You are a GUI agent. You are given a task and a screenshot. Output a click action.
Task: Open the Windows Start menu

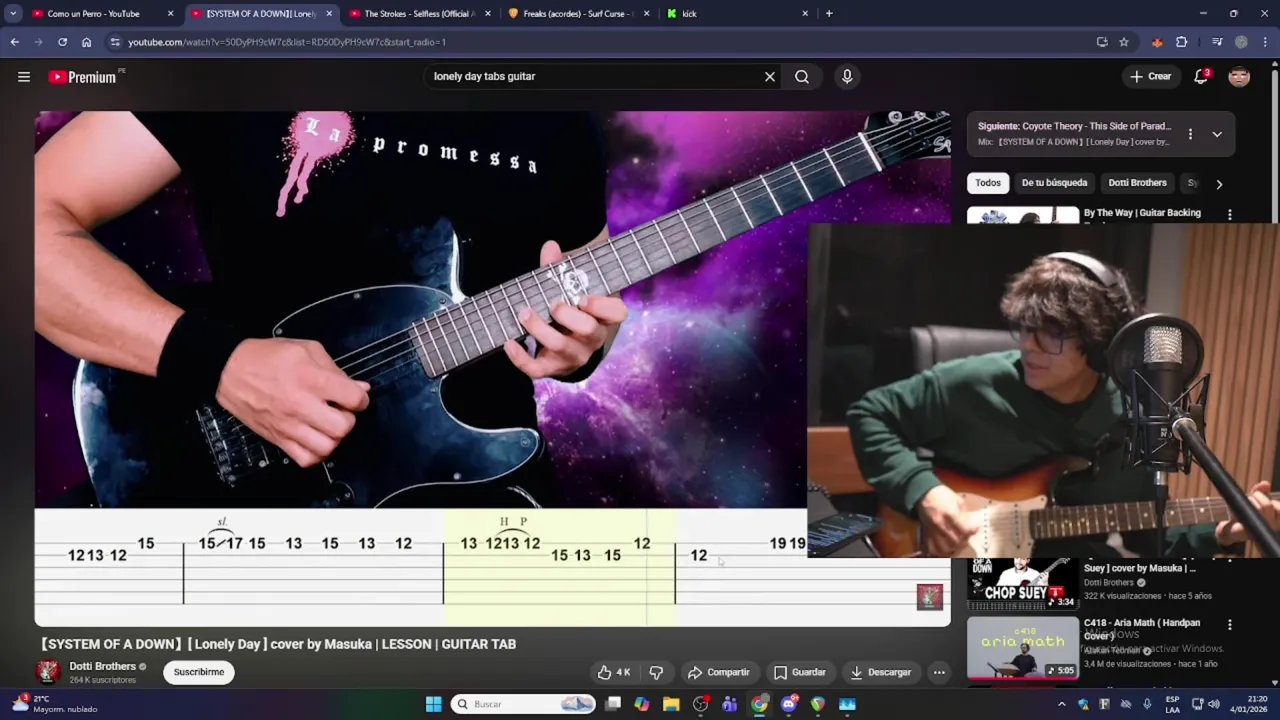tap(434, 704)
